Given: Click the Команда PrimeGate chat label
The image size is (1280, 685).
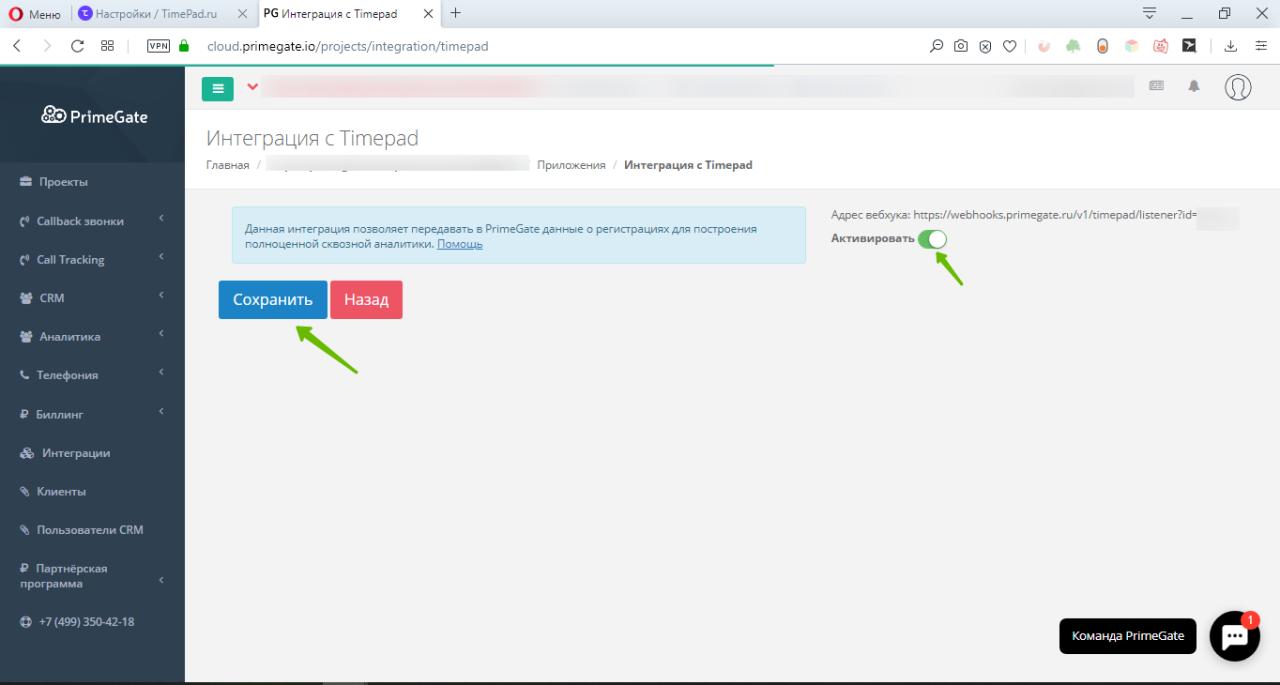Looking at the screenshot, I should (1128, 636).
